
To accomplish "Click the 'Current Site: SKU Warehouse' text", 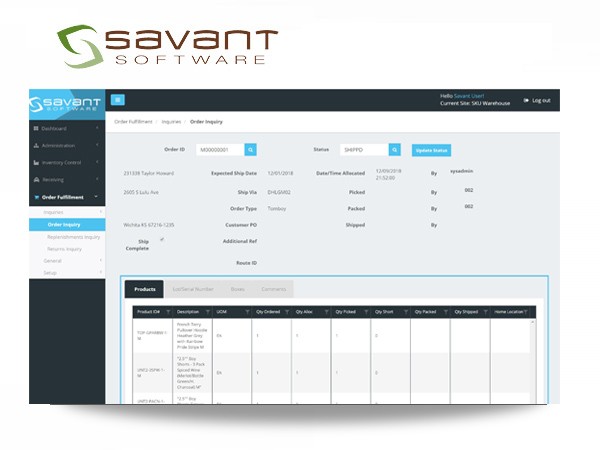I will tap(475, 103).
